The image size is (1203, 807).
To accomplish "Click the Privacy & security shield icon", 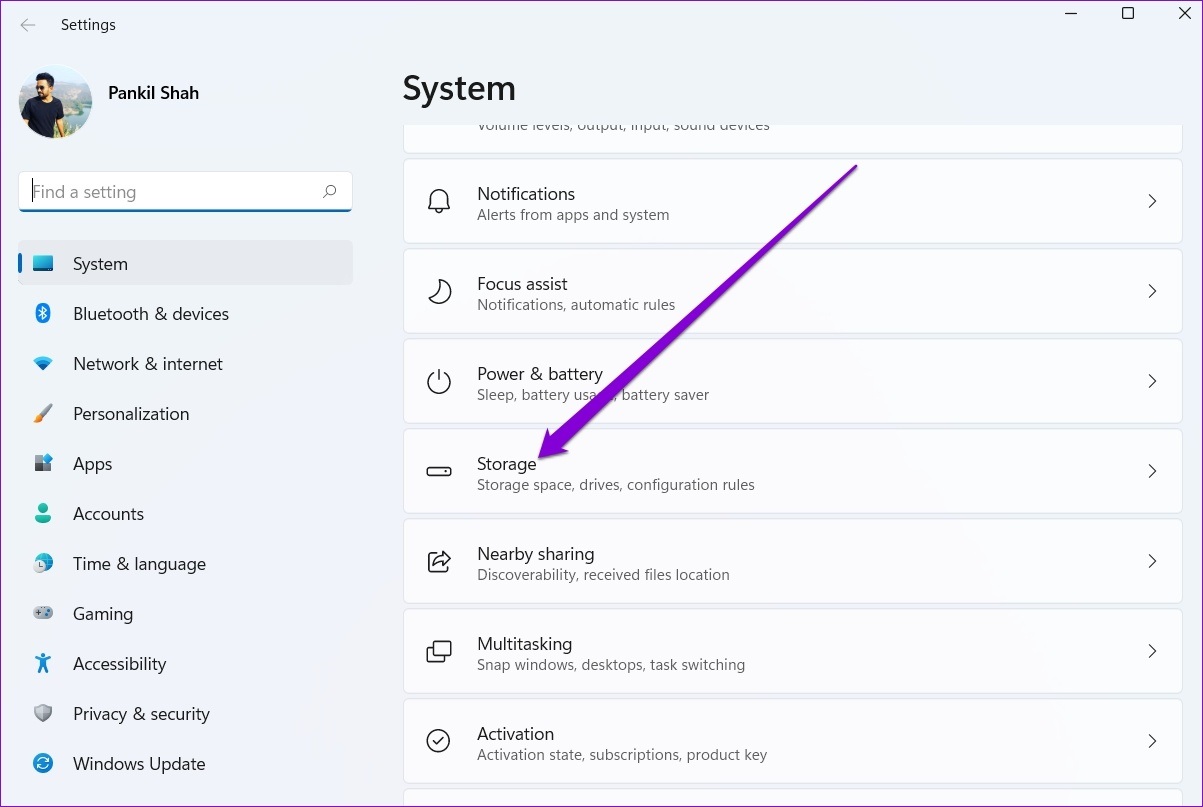I will coord(43,714).
